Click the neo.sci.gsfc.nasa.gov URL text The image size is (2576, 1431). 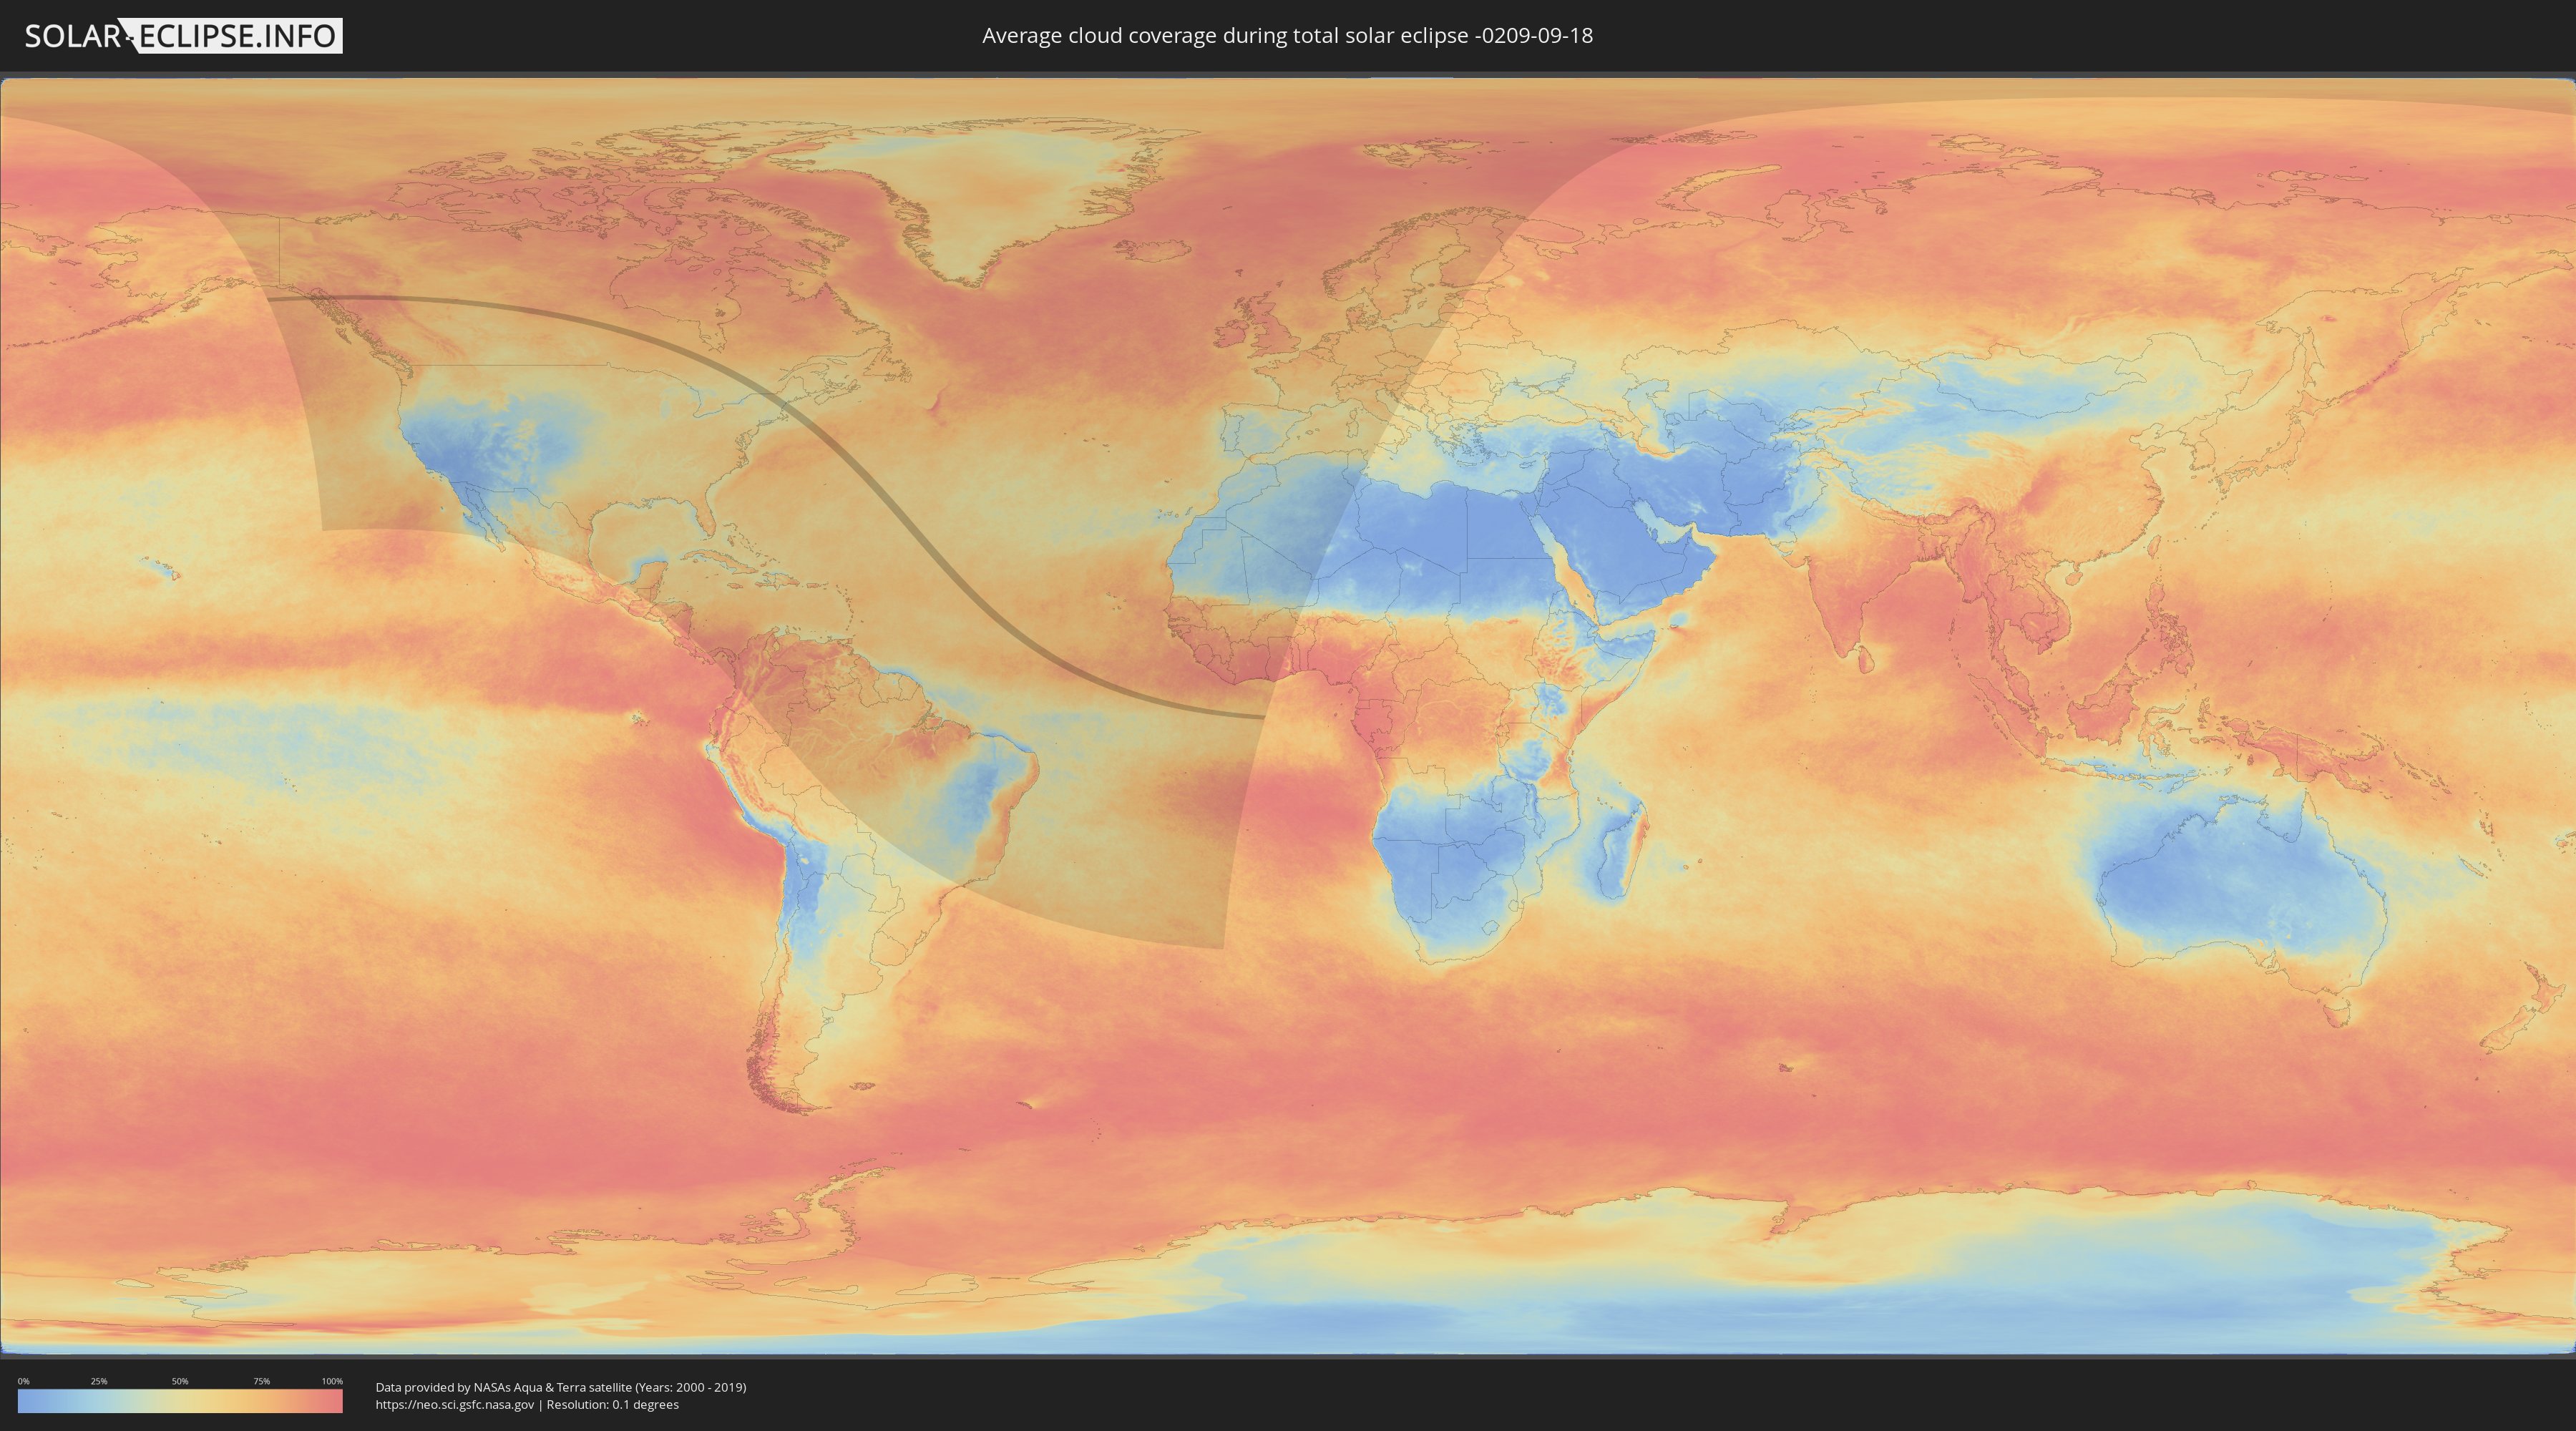pos(455,1405)
